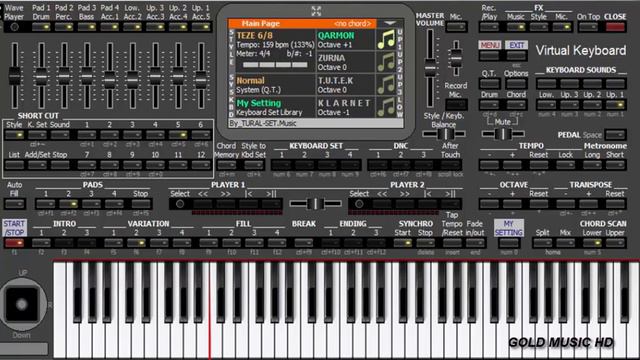This screenshot has height=360, width=640.
Task: Toggle Pad 1 Drum mute button
Action: click(x=41, y=27)
